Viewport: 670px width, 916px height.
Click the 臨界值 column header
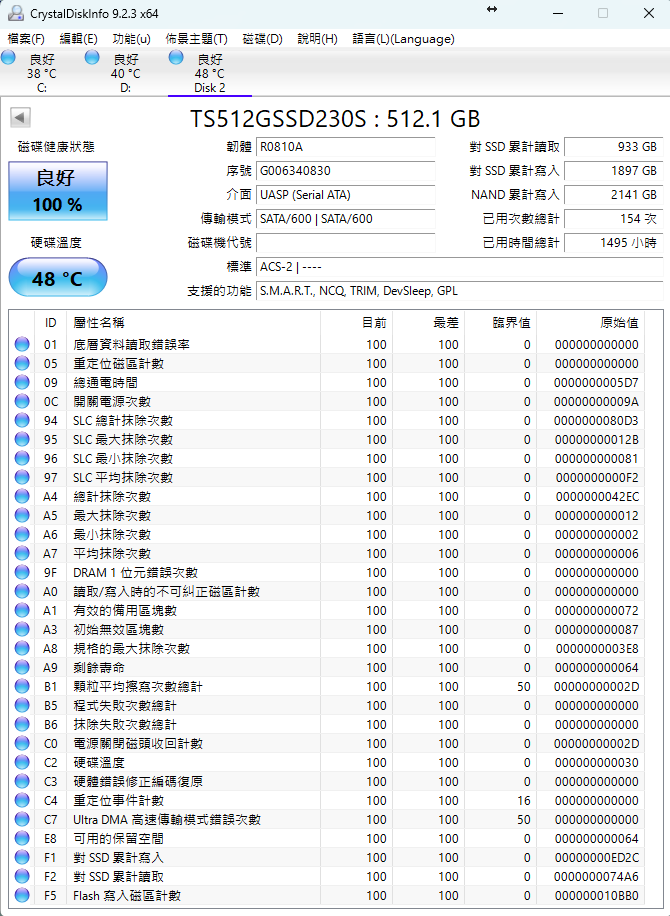click(501, 322)
